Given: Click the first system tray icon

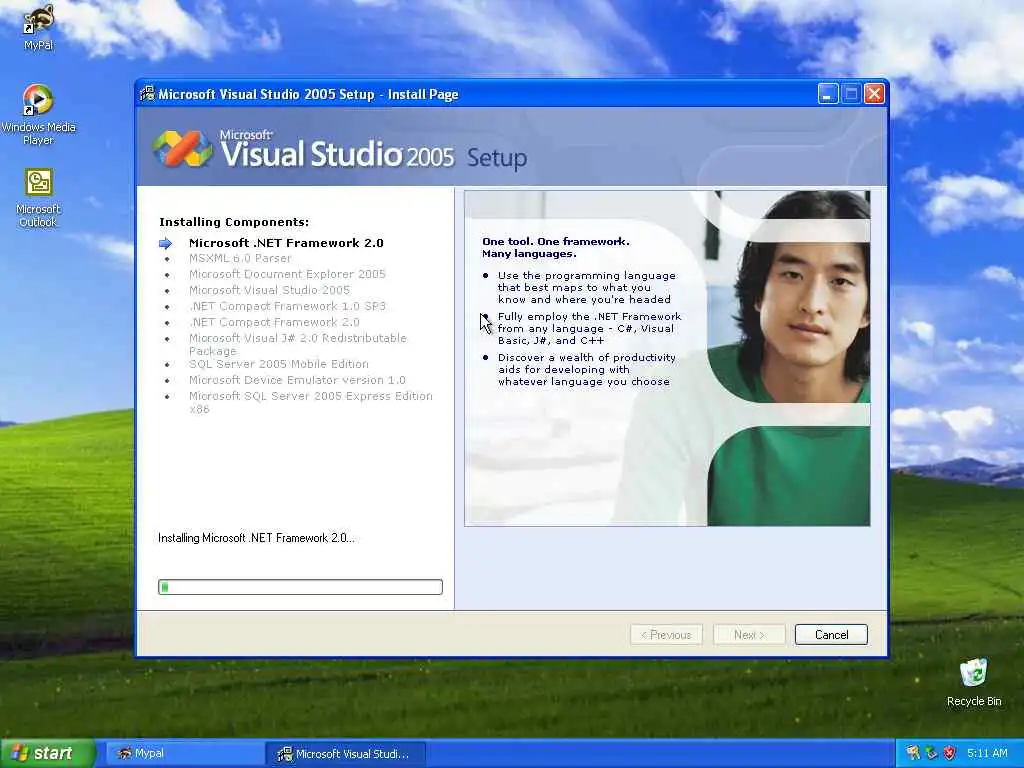Looking at the screenshot, I should pyautogui.click(x=914, y=753).
